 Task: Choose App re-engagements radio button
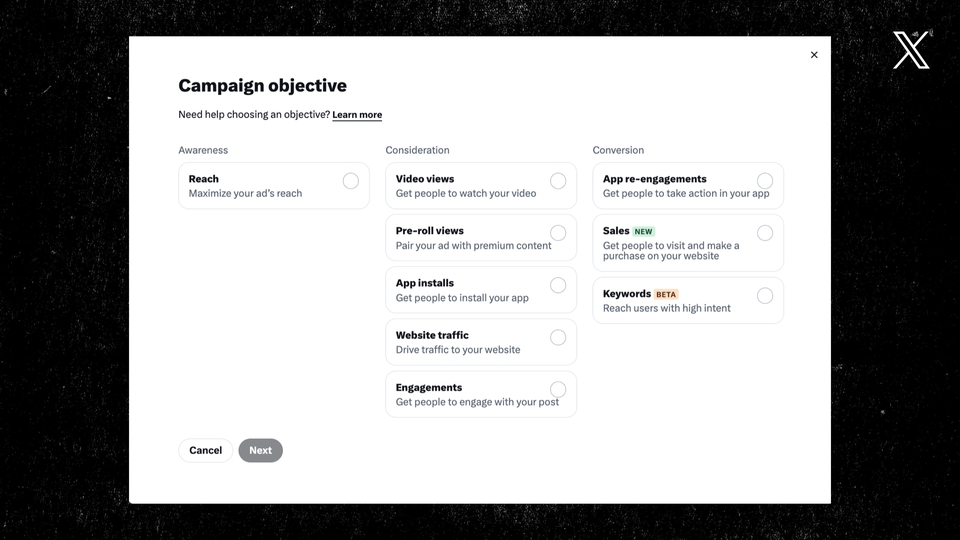(765, 181)
